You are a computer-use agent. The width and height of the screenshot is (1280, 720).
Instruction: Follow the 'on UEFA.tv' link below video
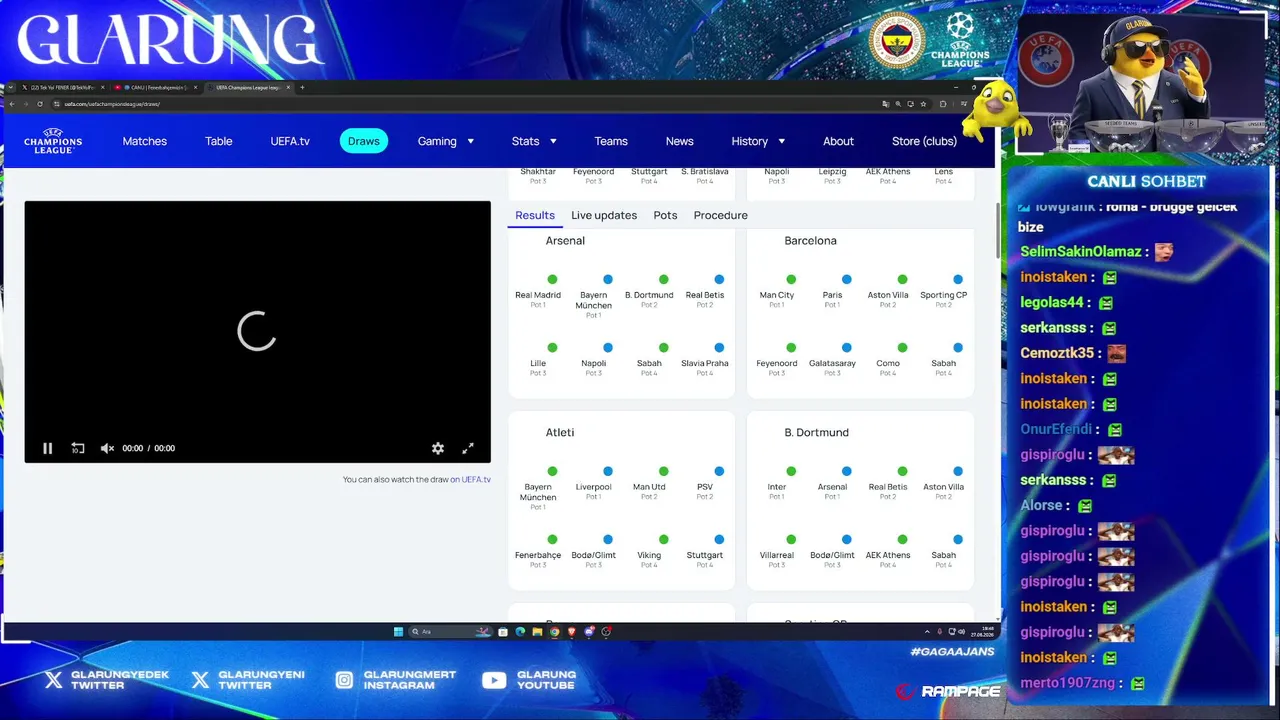[x=470, y=479]
